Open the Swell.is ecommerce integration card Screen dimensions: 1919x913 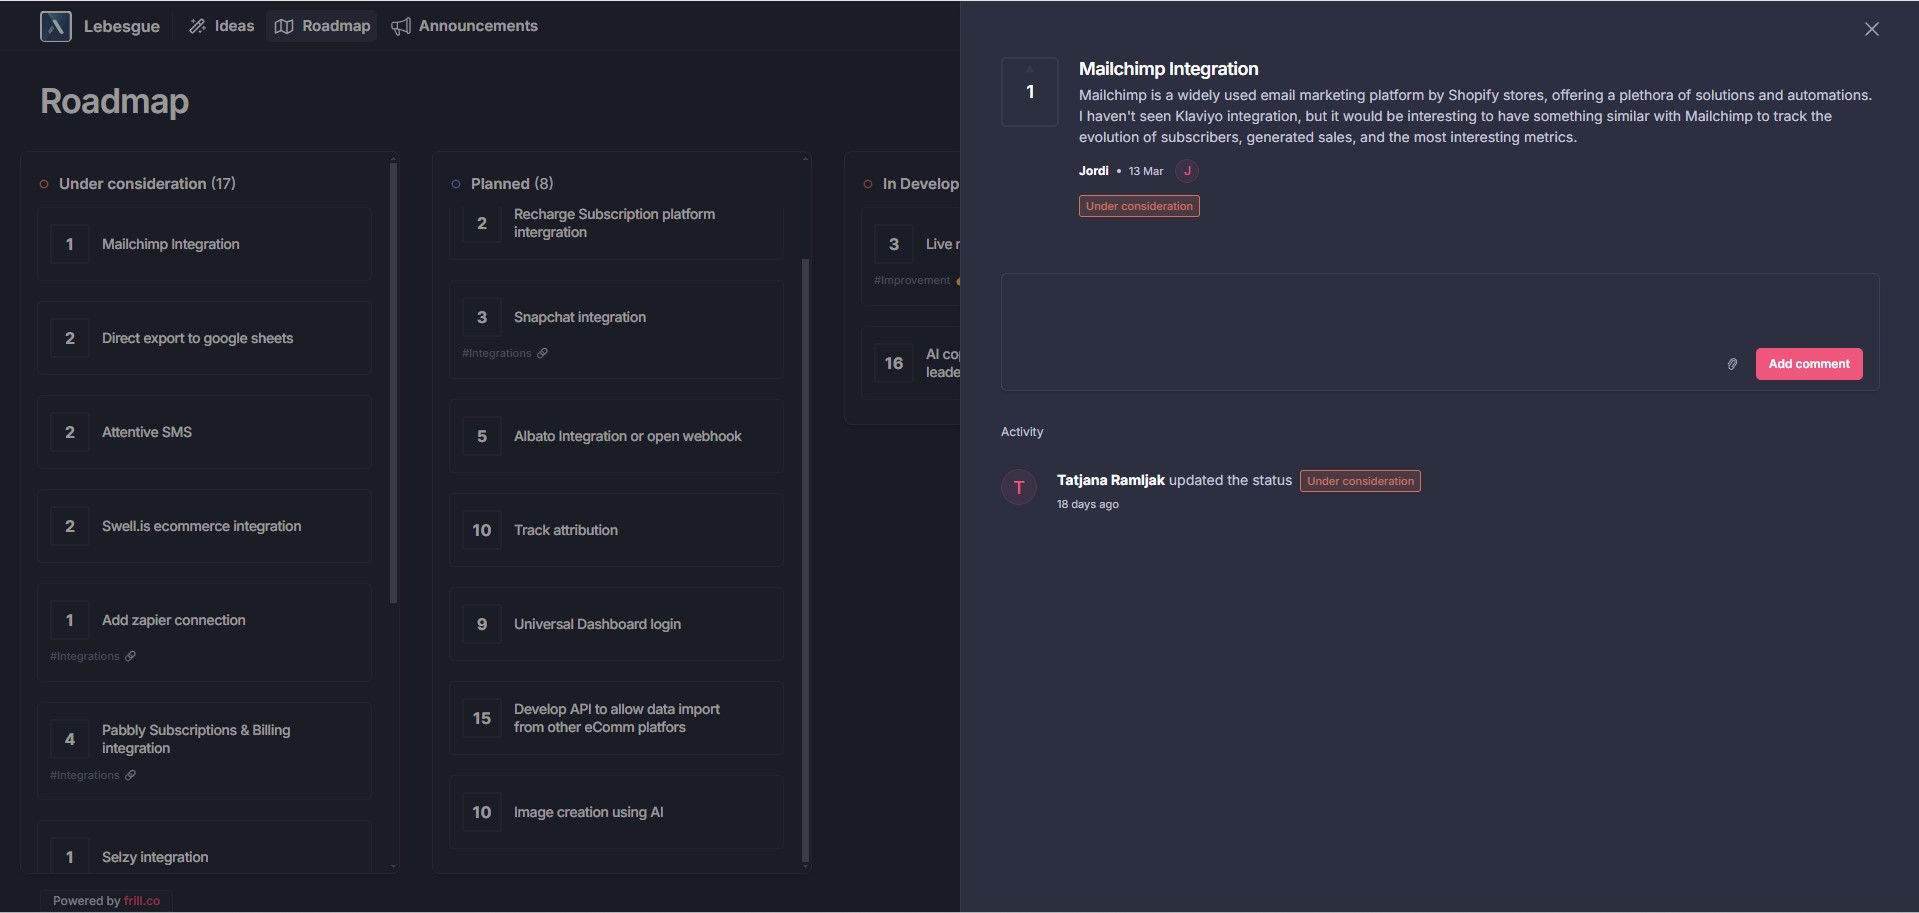click(x=205, y=526)
